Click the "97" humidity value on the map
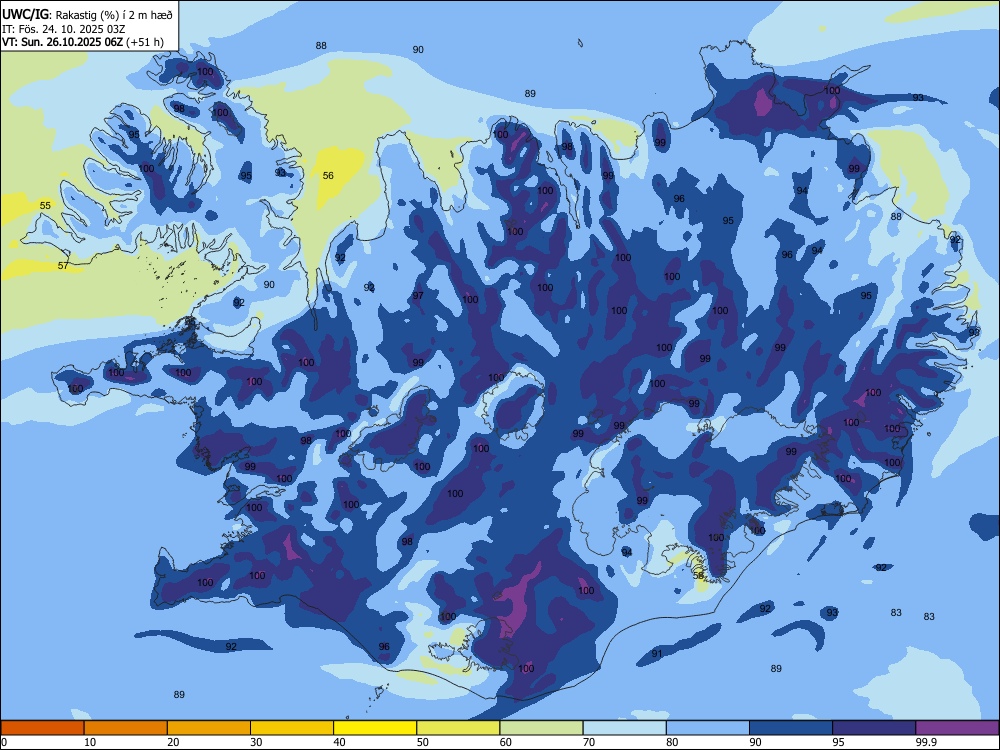1000x750 pixels. coord(418,295)
